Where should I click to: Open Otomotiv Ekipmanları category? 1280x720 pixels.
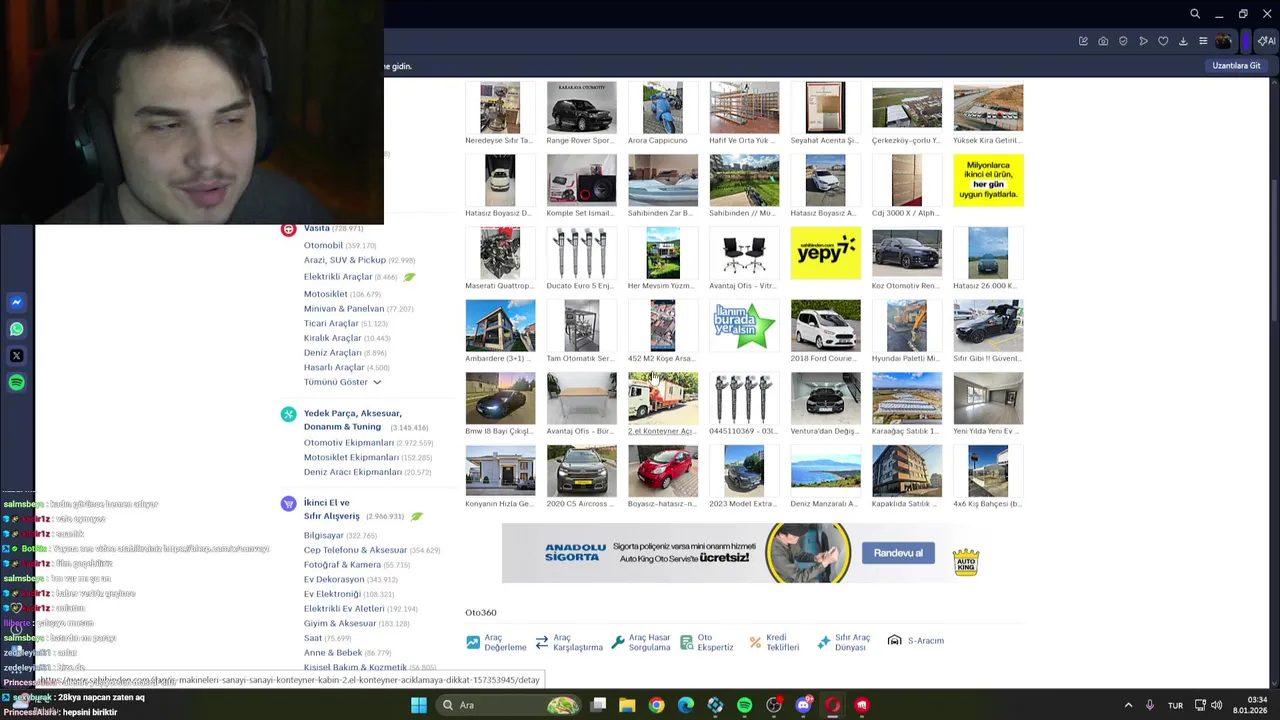pos(349,443)
